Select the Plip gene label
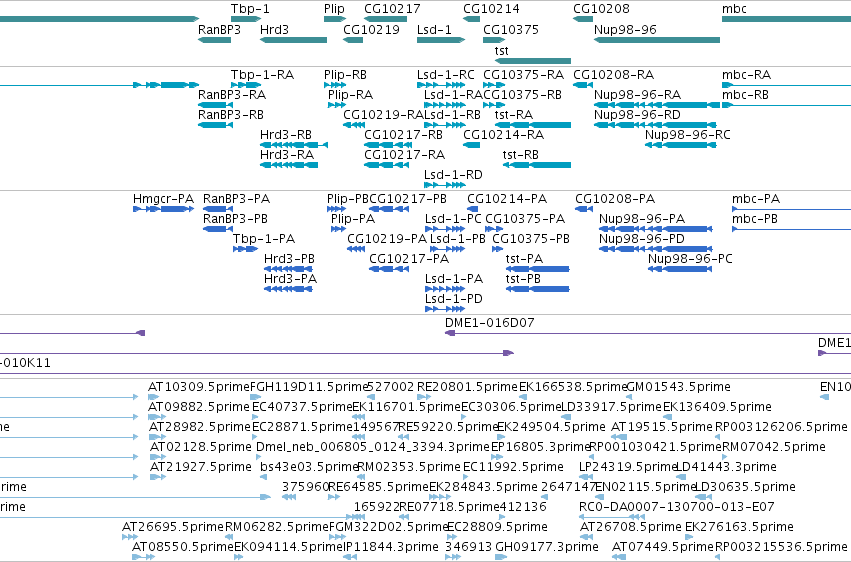Image resolution: width=851 pixels, height=562 pixels. [x=334, y=9]
